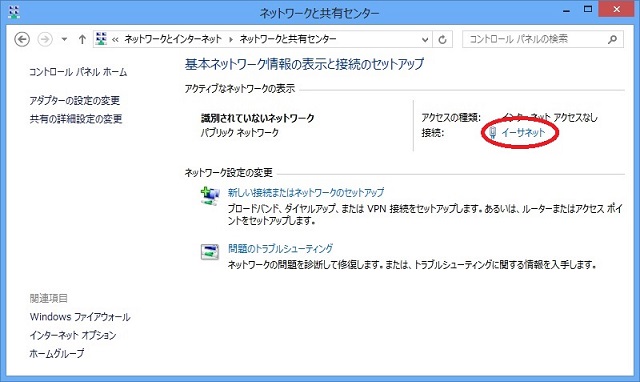Open アダプターの設定の変更

pyautogui.click(x=75, y=100)
